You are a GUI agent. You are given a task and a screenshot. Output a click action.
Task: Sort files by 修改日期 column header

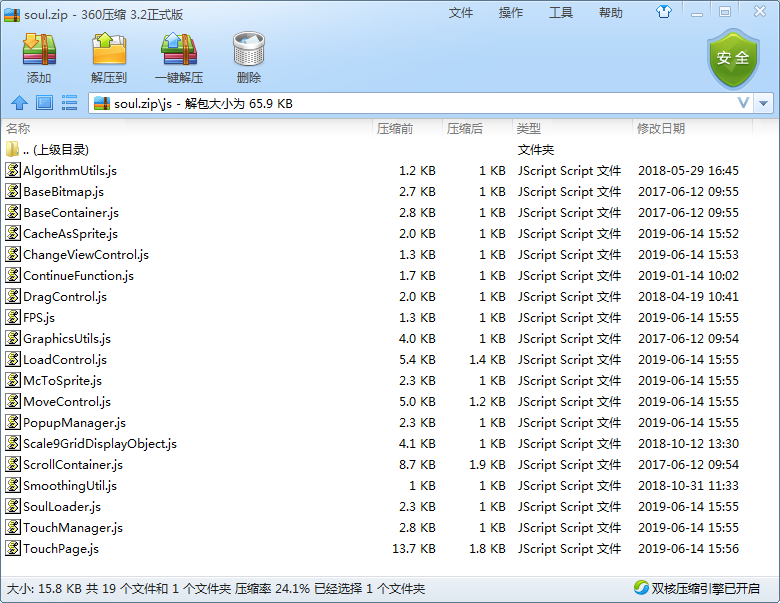coord(660,128)
